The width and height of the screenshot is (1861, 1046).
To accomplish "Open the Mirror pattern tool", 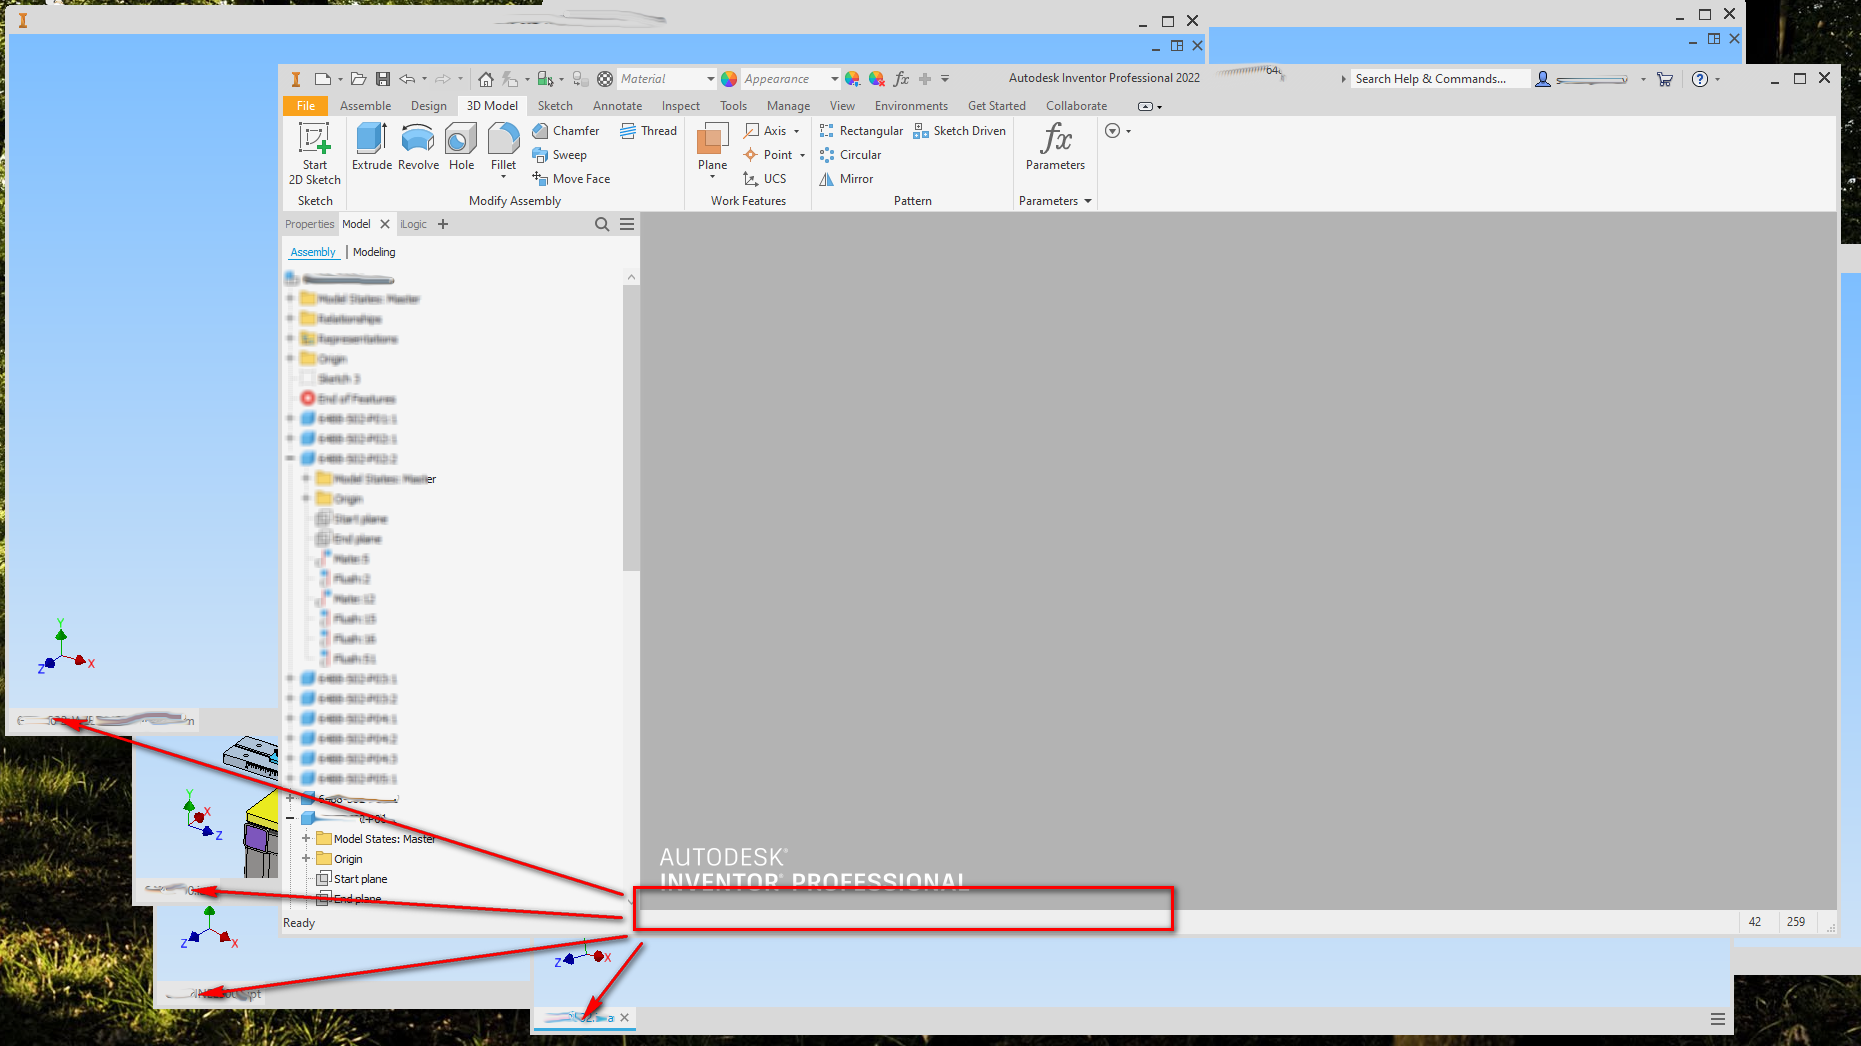I will click(x=846, y=178).
